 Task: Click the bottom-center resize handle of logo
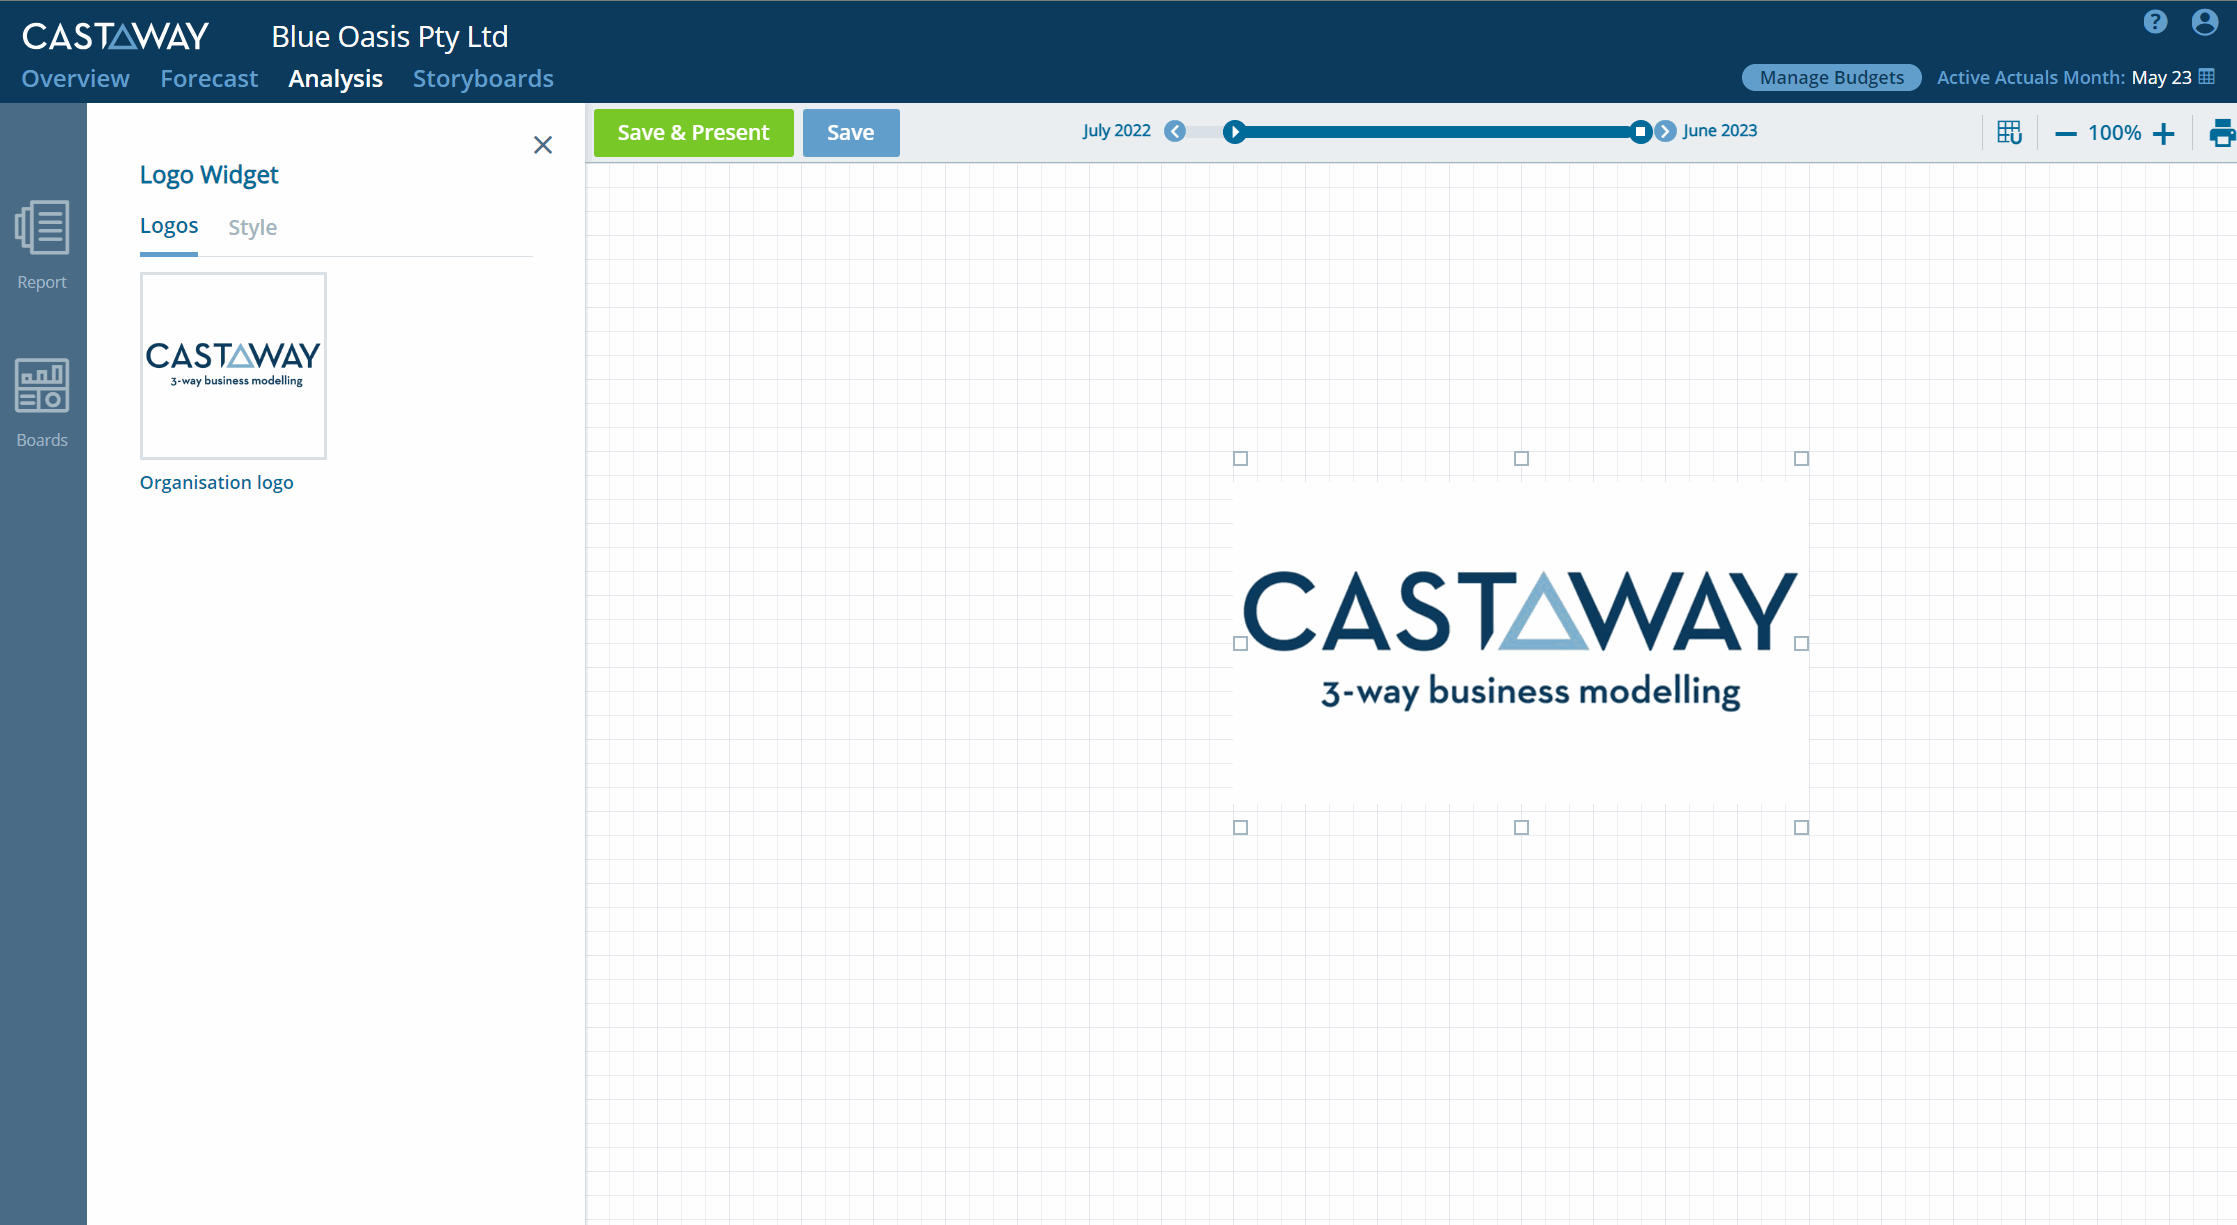(1522, 828)
